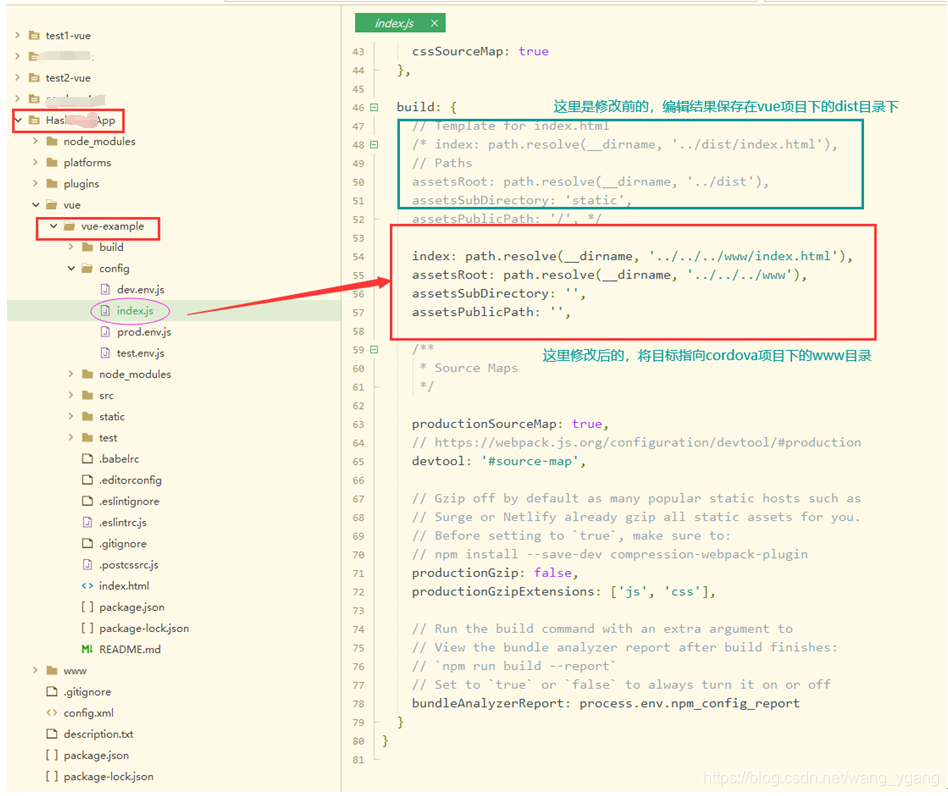Viewport: 948px width, 796px height.
Task: Click the README.md markdown icon
Action: [88, 649]
